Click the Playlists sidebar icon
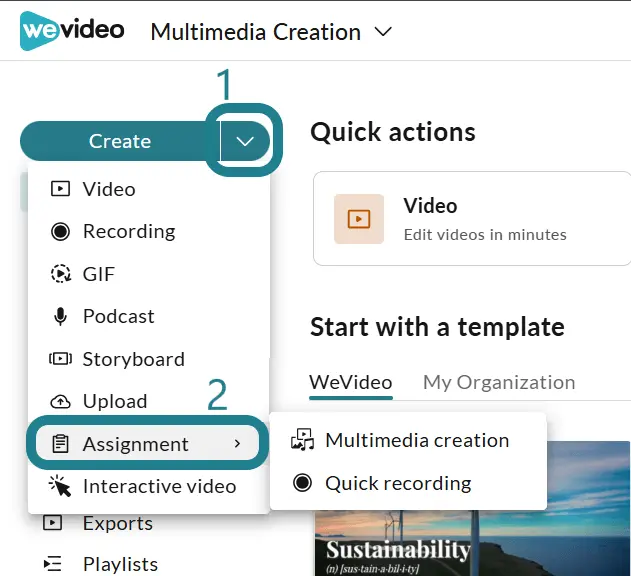 tap(53, 564)
